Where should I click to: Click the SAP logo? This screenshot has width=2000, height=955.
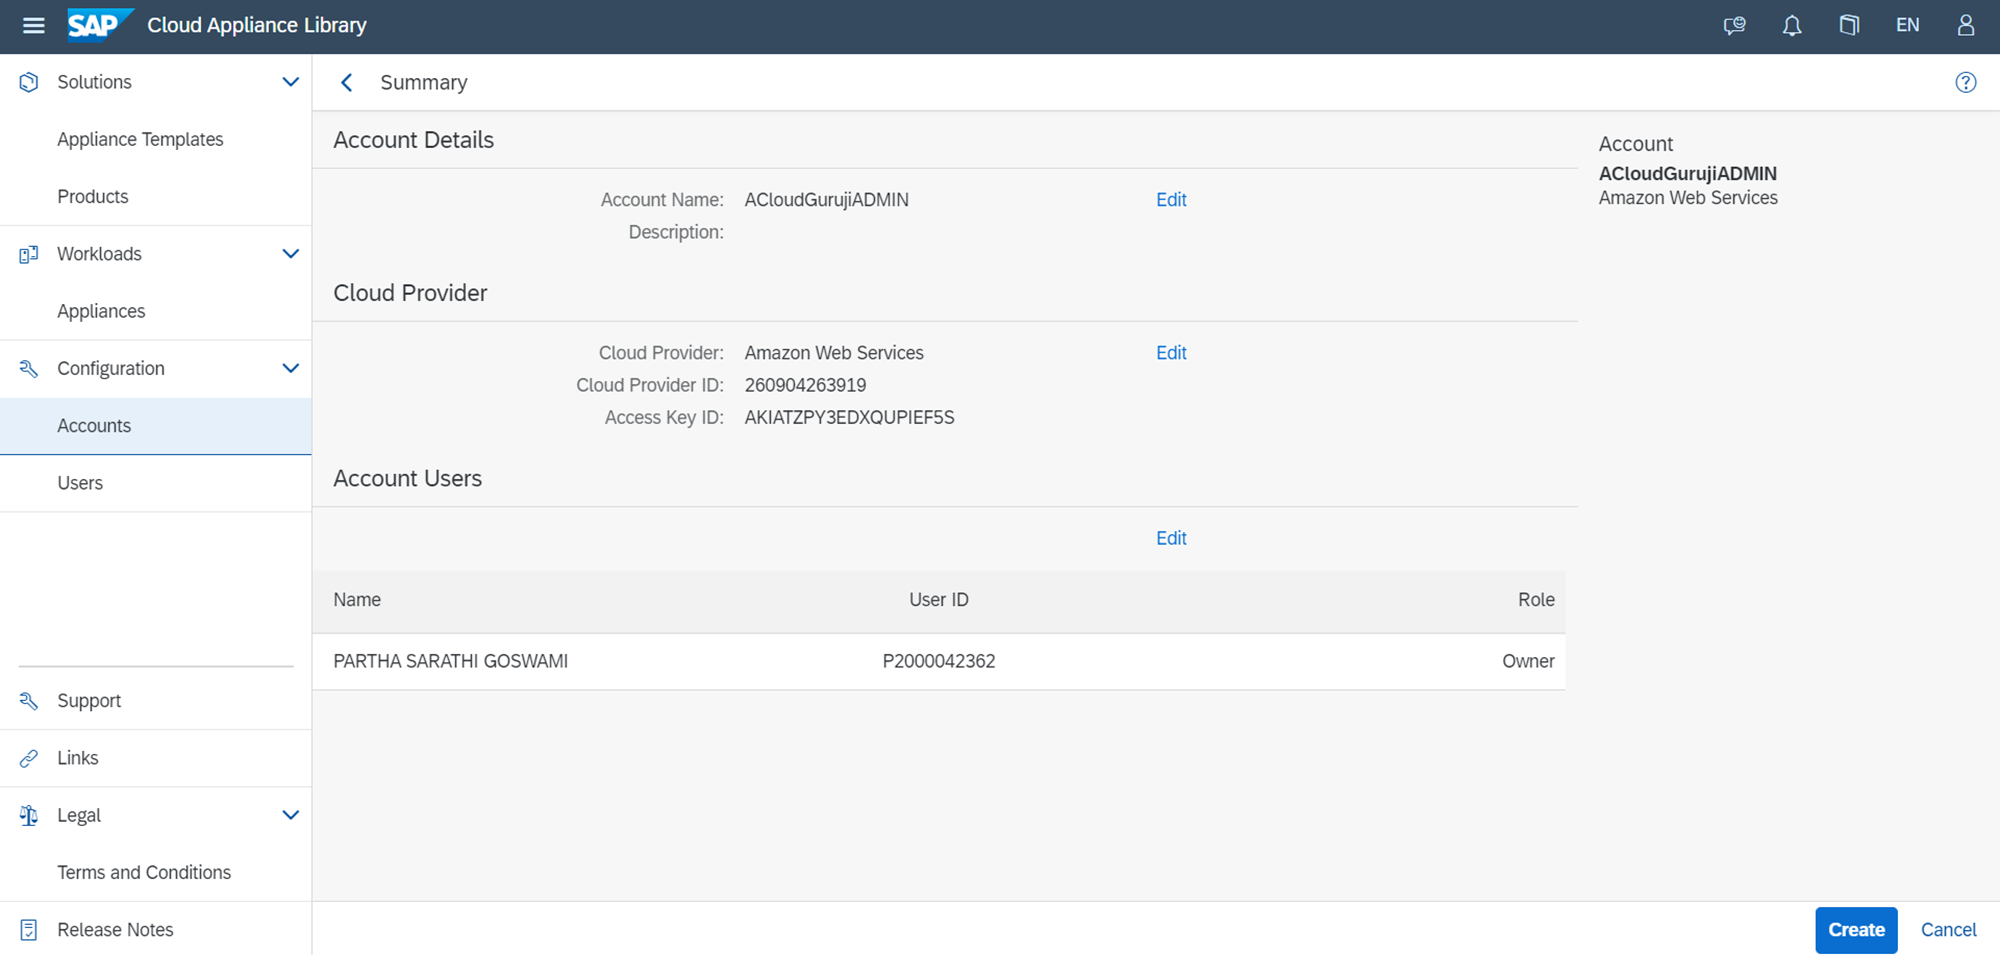click(98, 25)
